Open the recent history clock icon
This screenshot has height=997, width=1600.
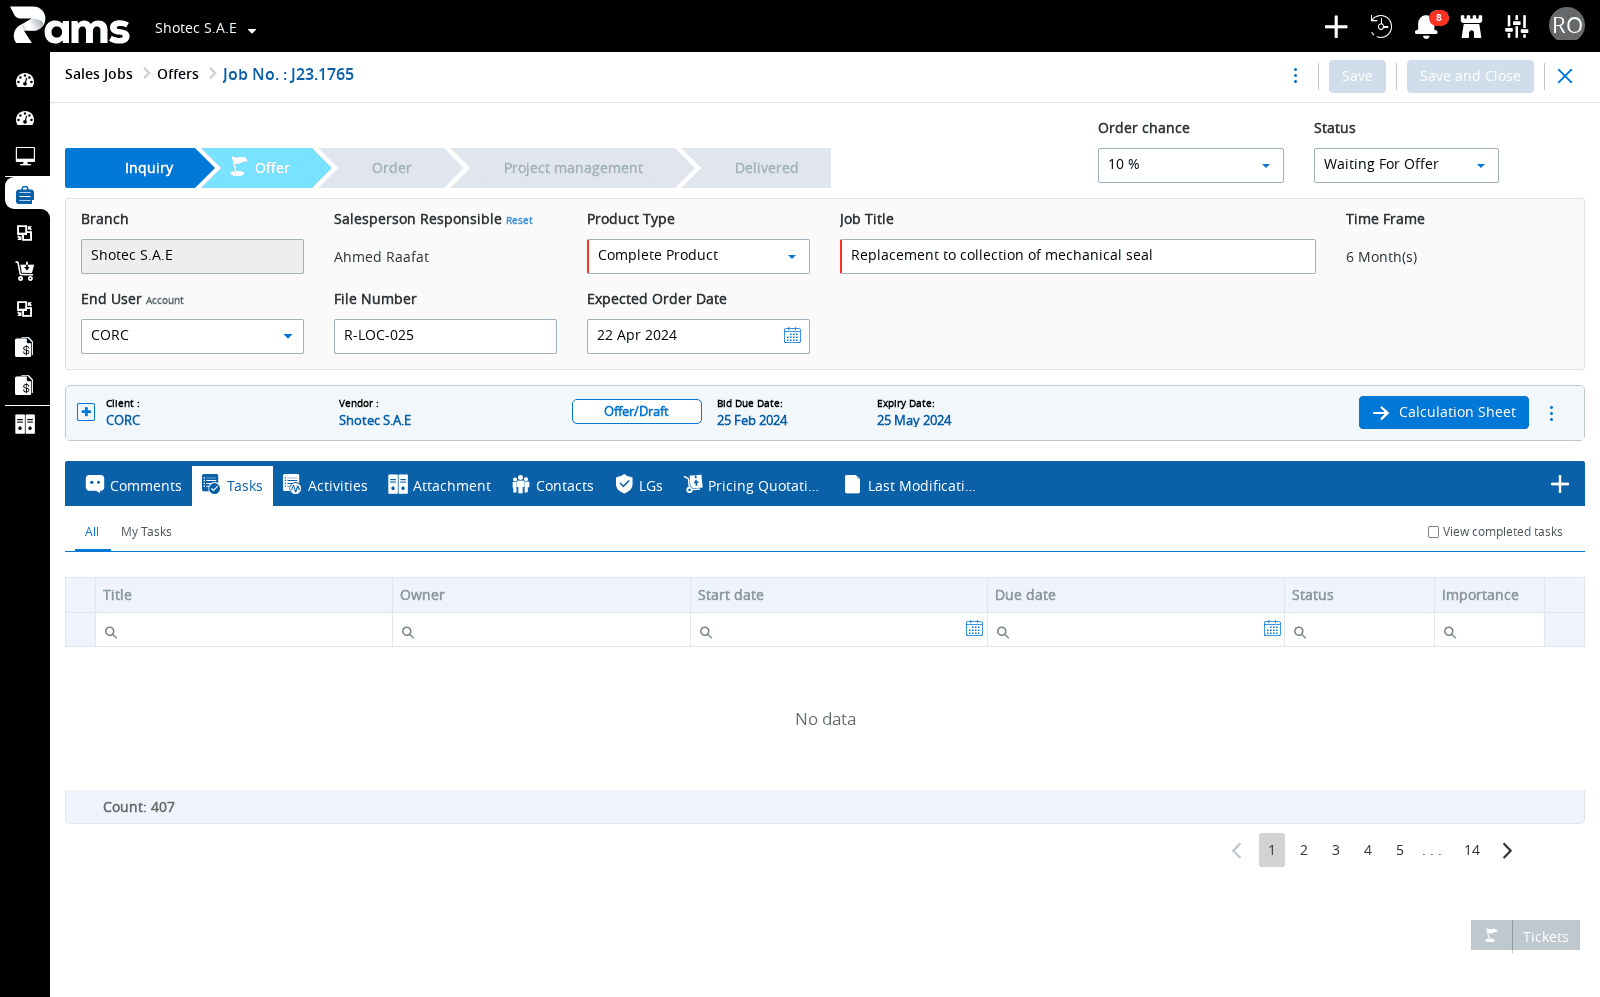click(x=1381, y=26)
